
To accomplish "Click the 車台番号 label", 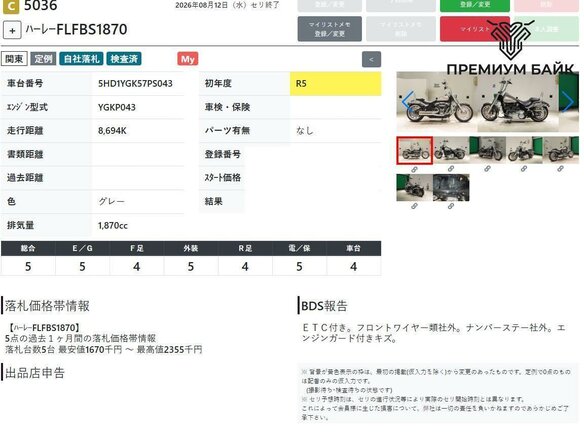I will point(25,83).
